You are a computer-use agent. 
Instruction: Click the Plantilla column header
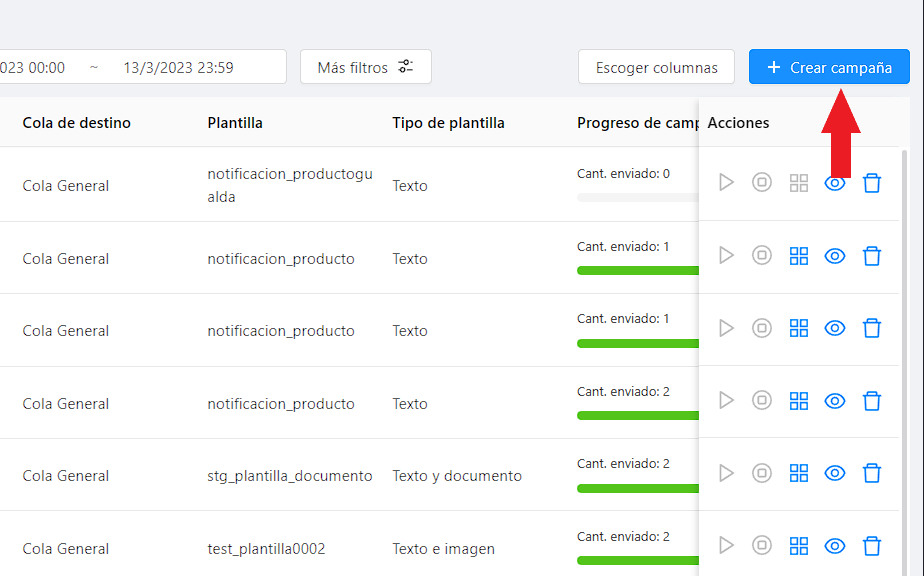point(235,123)
